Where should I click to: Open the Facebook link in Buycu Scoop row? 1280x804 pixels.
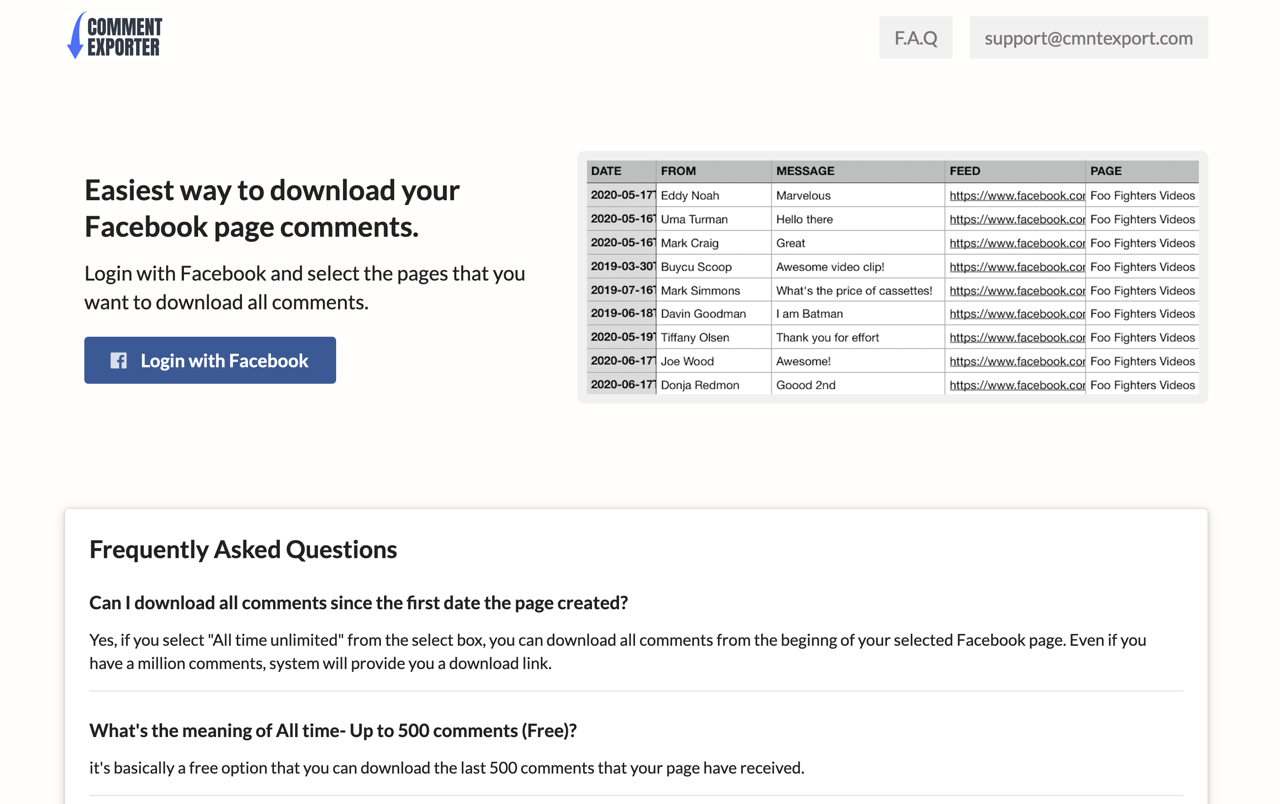[1017, 267]
